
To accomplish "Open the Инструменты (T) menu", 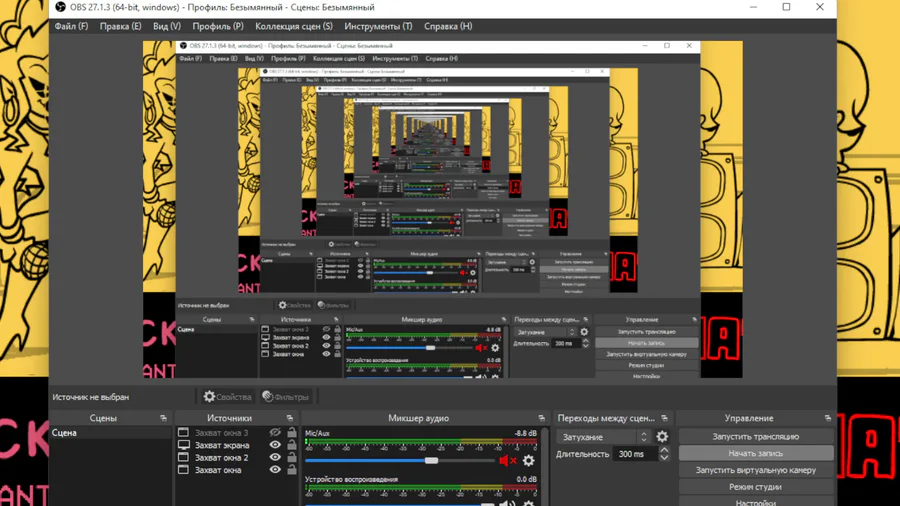I will [378, 26].
